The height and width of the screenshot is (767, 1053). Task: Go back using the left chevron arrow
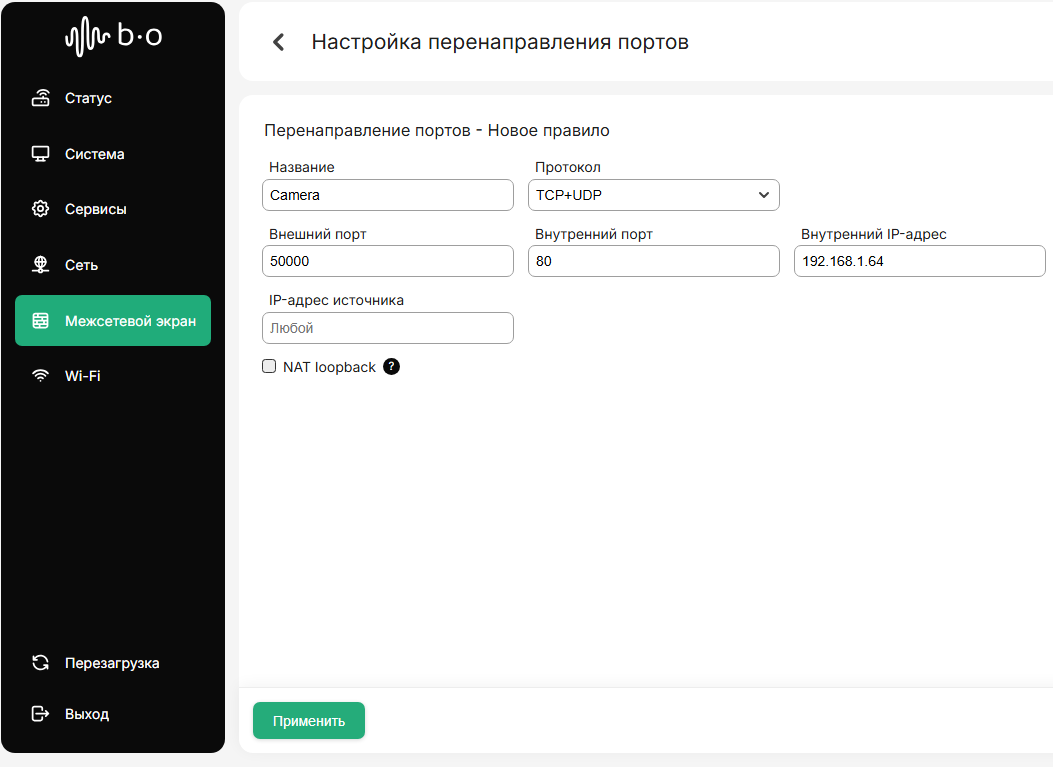coord(279,42)
